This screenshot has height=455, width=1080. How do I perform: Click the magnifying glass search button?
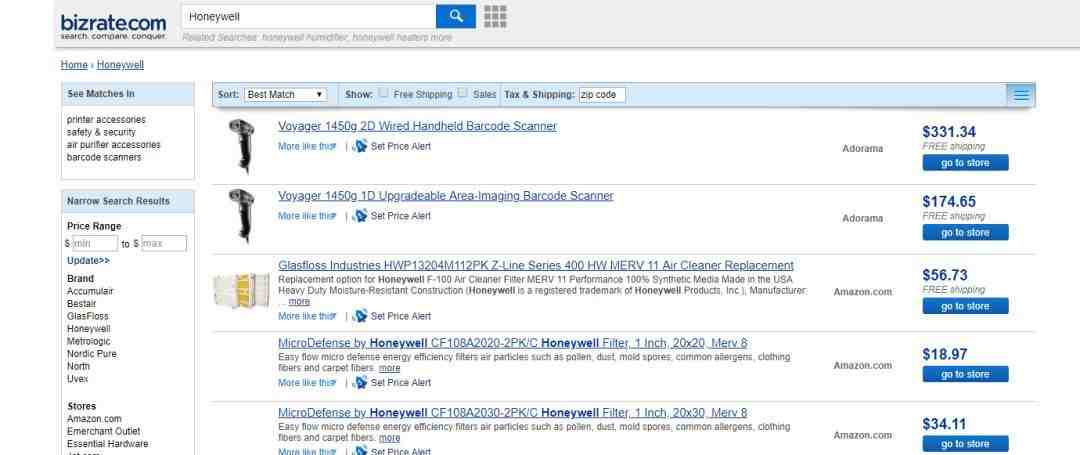tap(456, 16)
